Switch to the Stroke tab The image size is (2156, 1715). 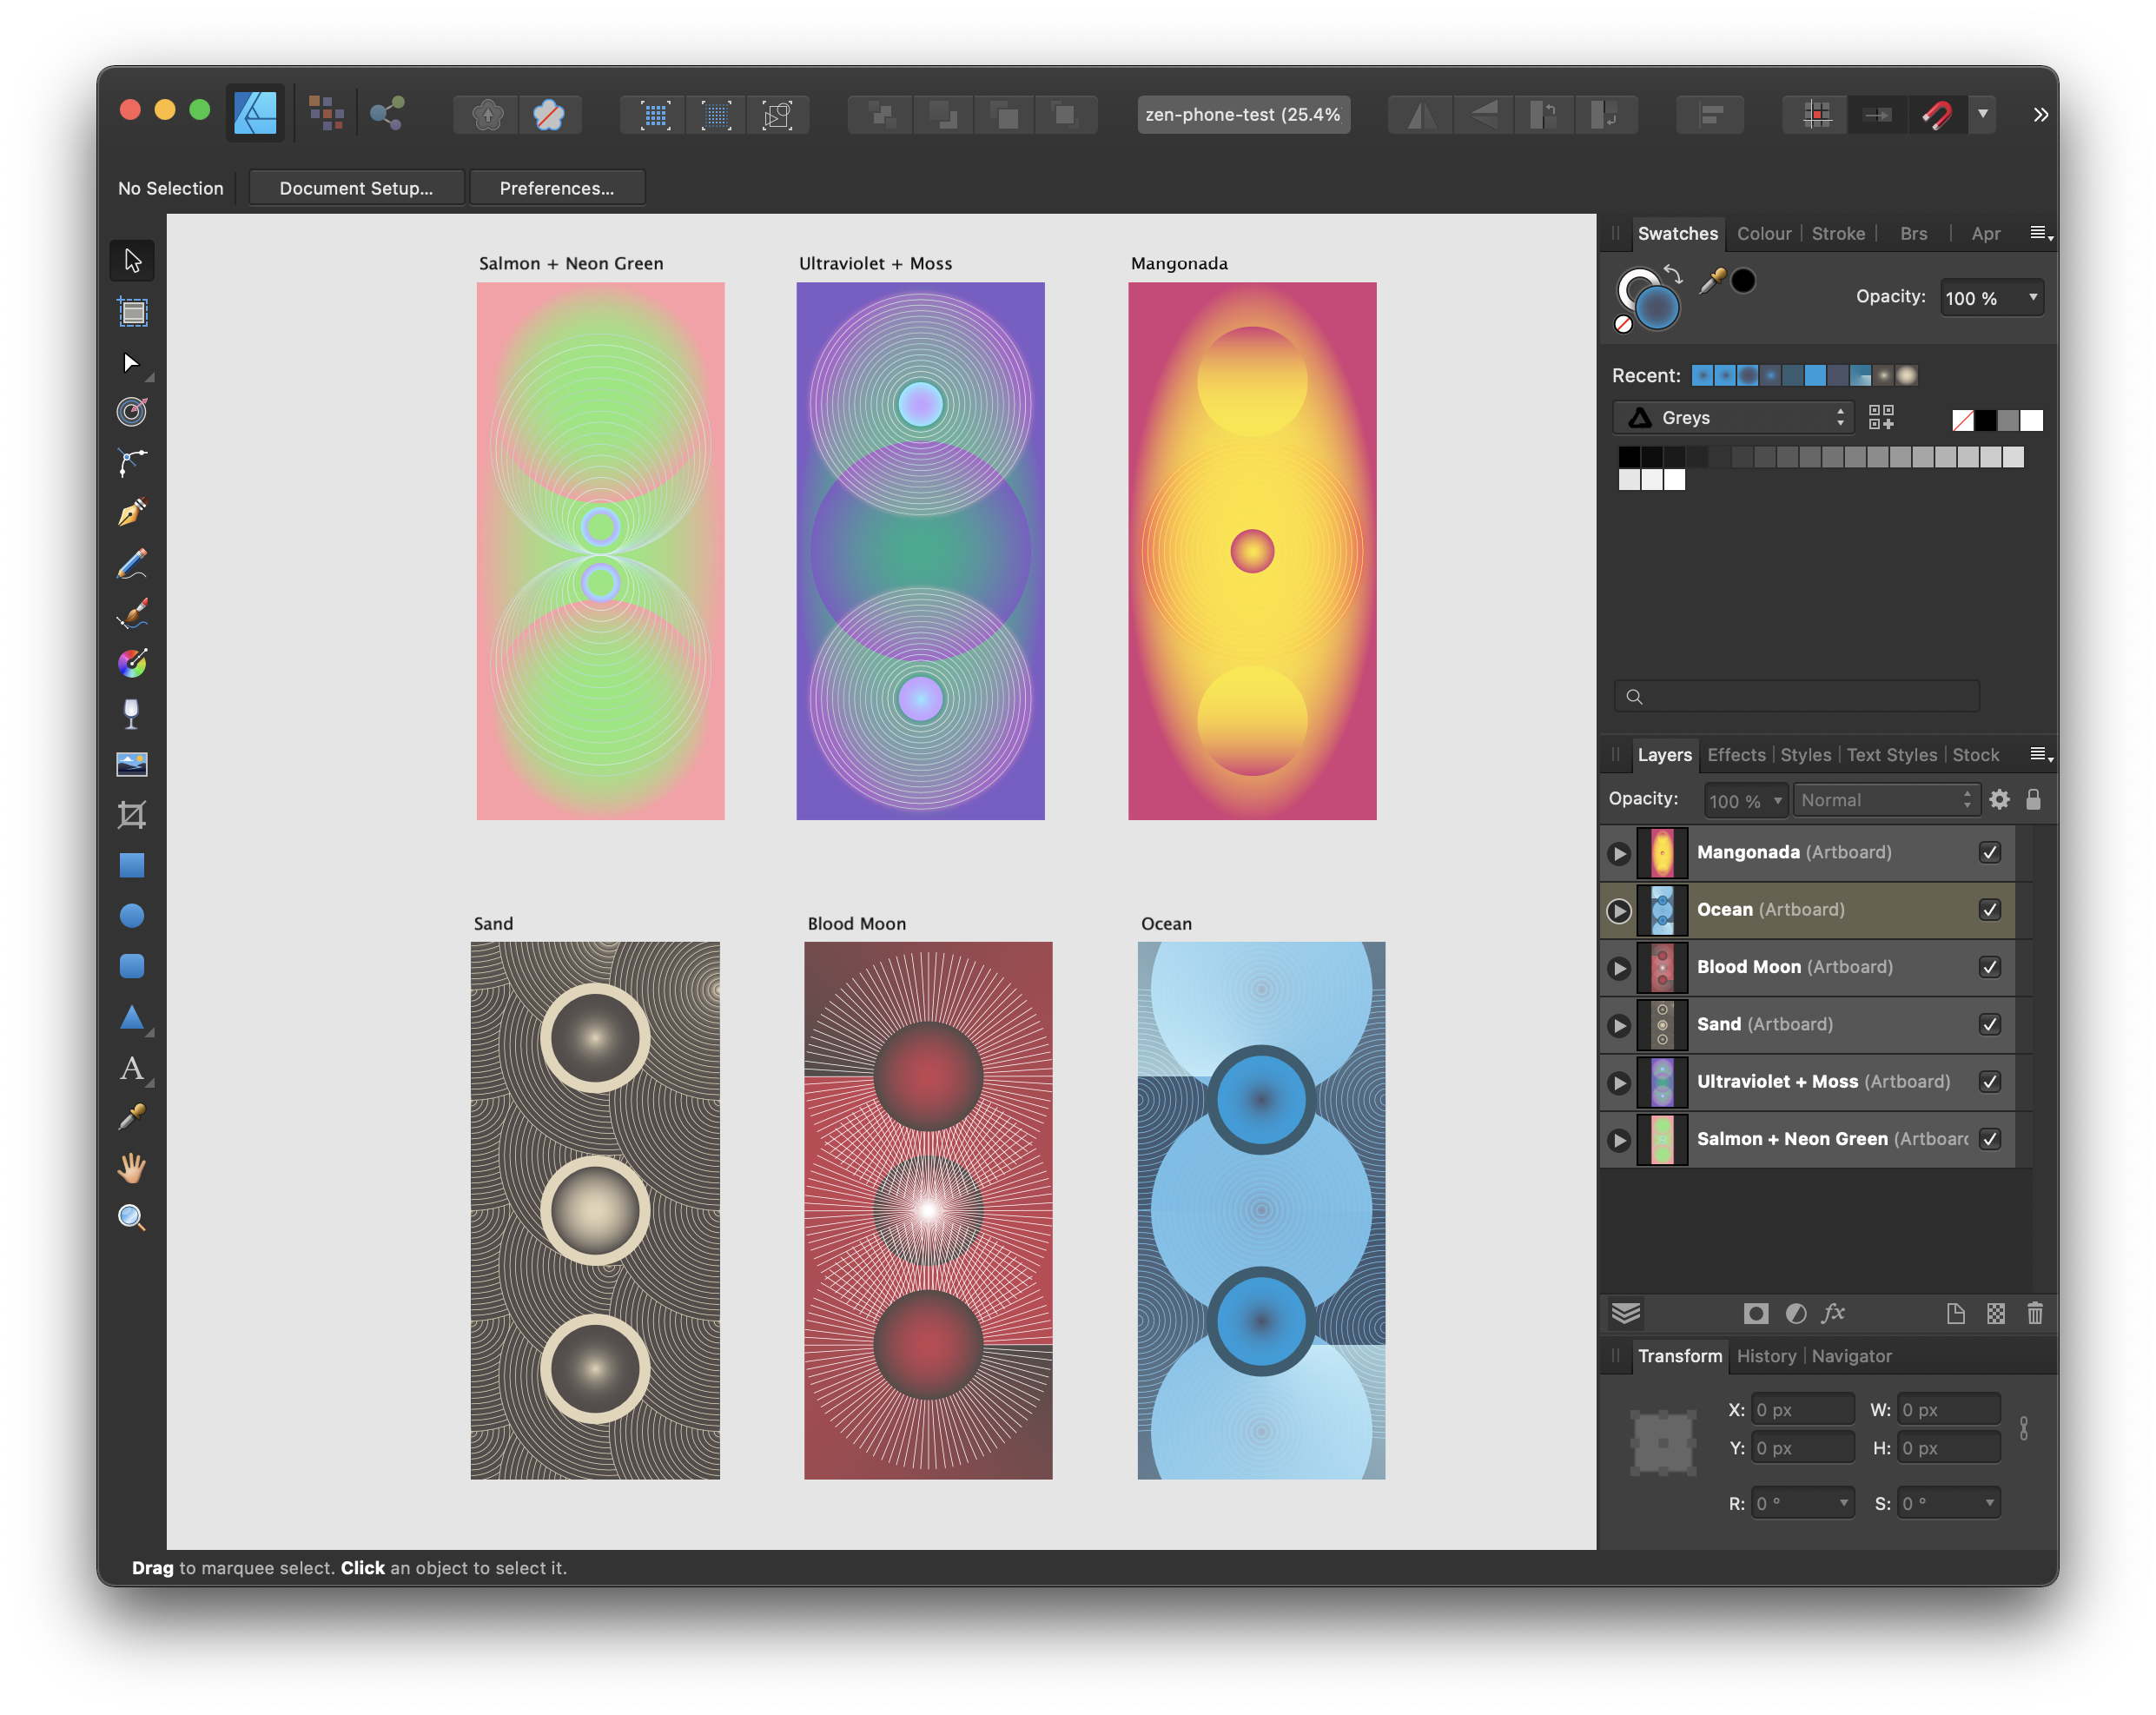point(1838,234)
